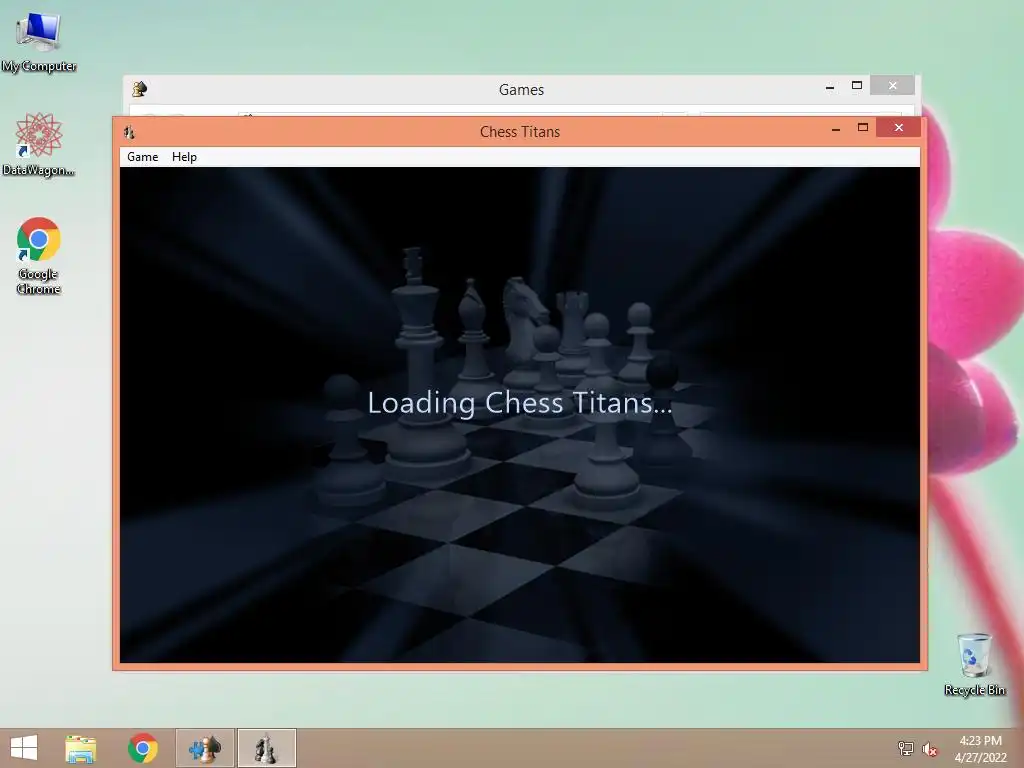Open File Explorer from the taskbar
Viewport: 1024px width, 768px height.
(81, 748)
